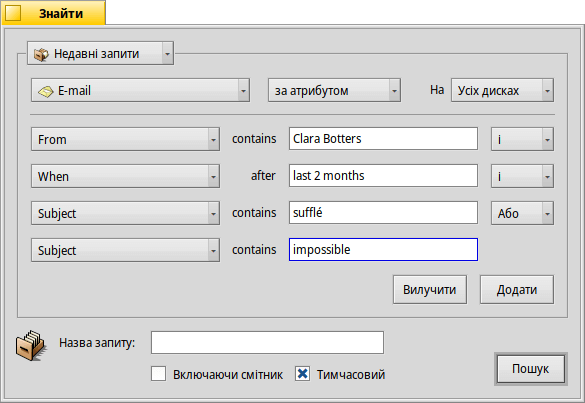Screen dimensions: 585x403
Task: Click the contains label in the impossible row
Action: click(254, 250)
